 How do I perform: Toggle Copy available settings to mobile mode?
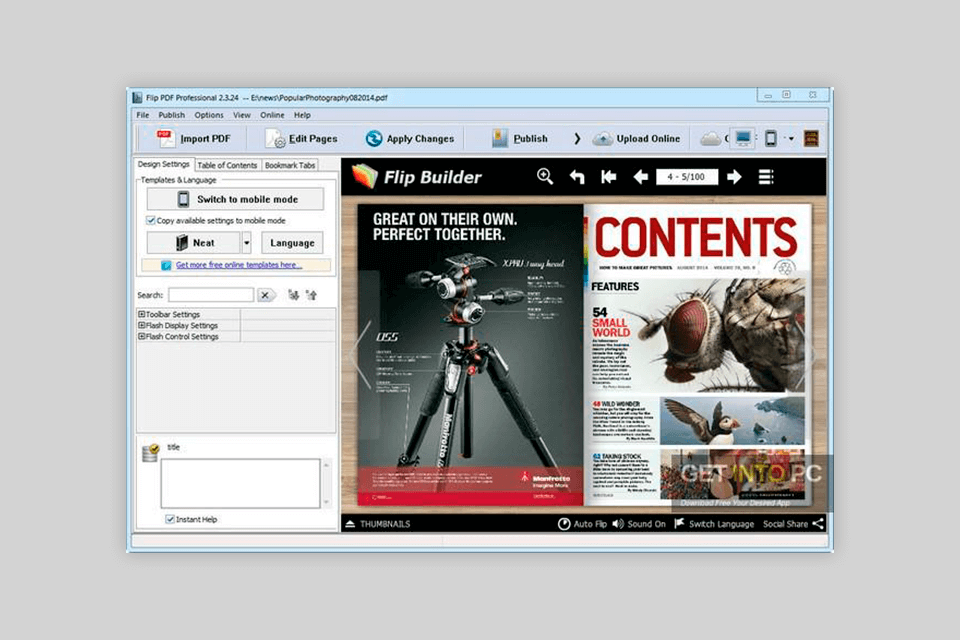coord(151,220)
